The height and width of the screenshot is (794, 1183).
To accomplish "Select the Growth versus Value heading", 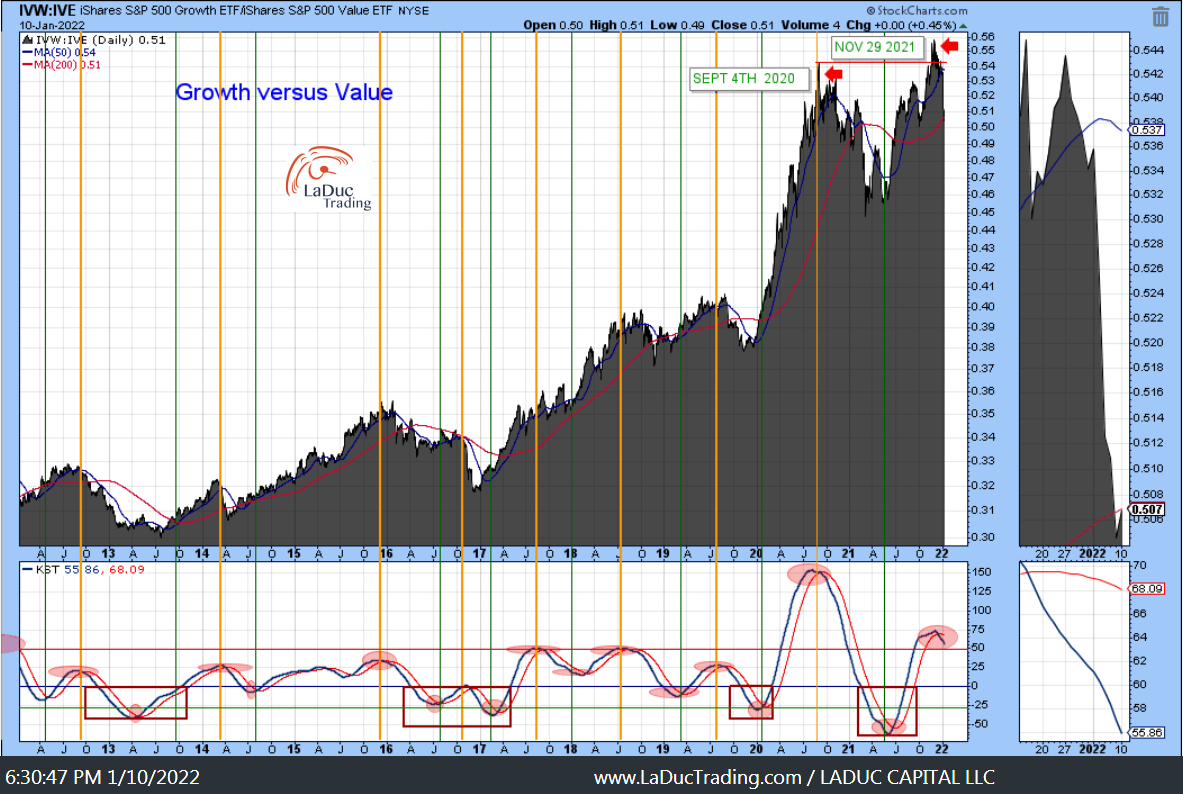I will (x=284, y=92).
